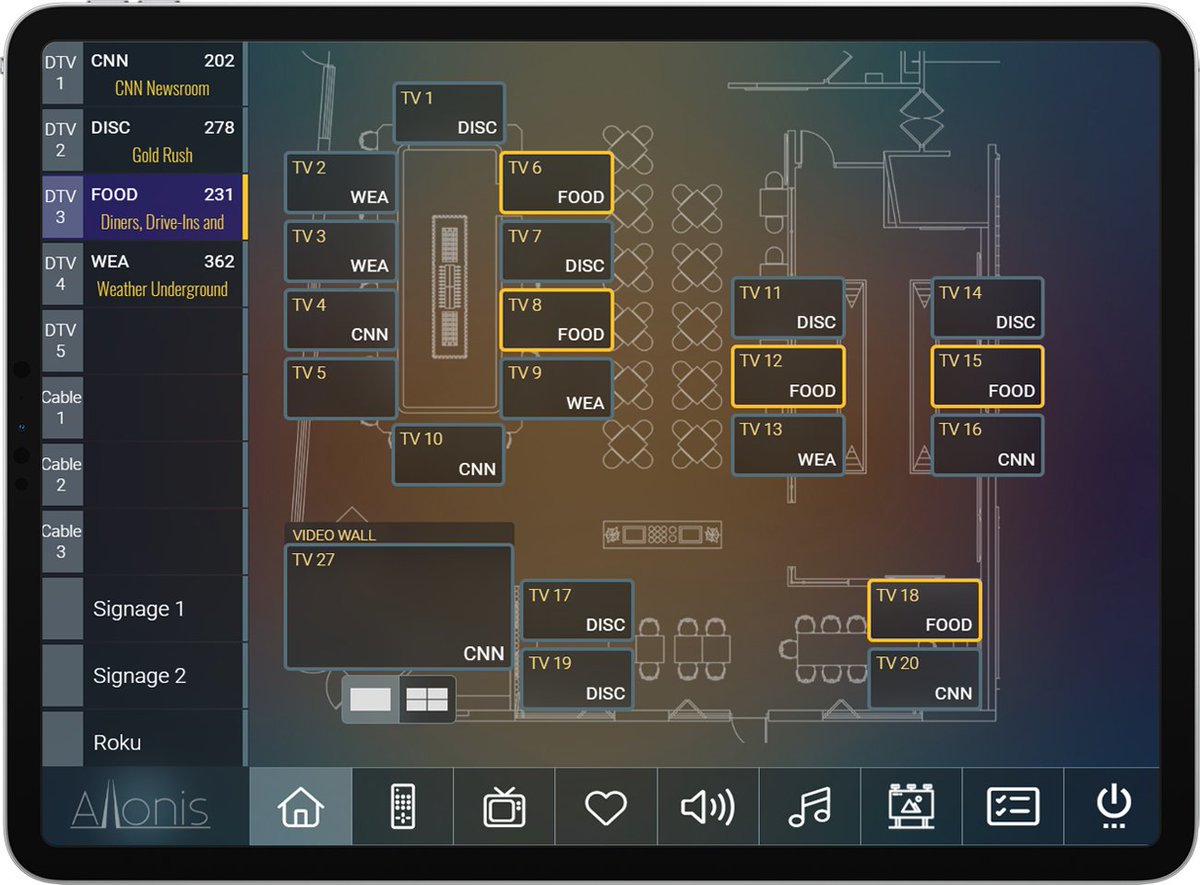Open the signage billboard icon
This screenshot has width=1200, height=885.
911,806
